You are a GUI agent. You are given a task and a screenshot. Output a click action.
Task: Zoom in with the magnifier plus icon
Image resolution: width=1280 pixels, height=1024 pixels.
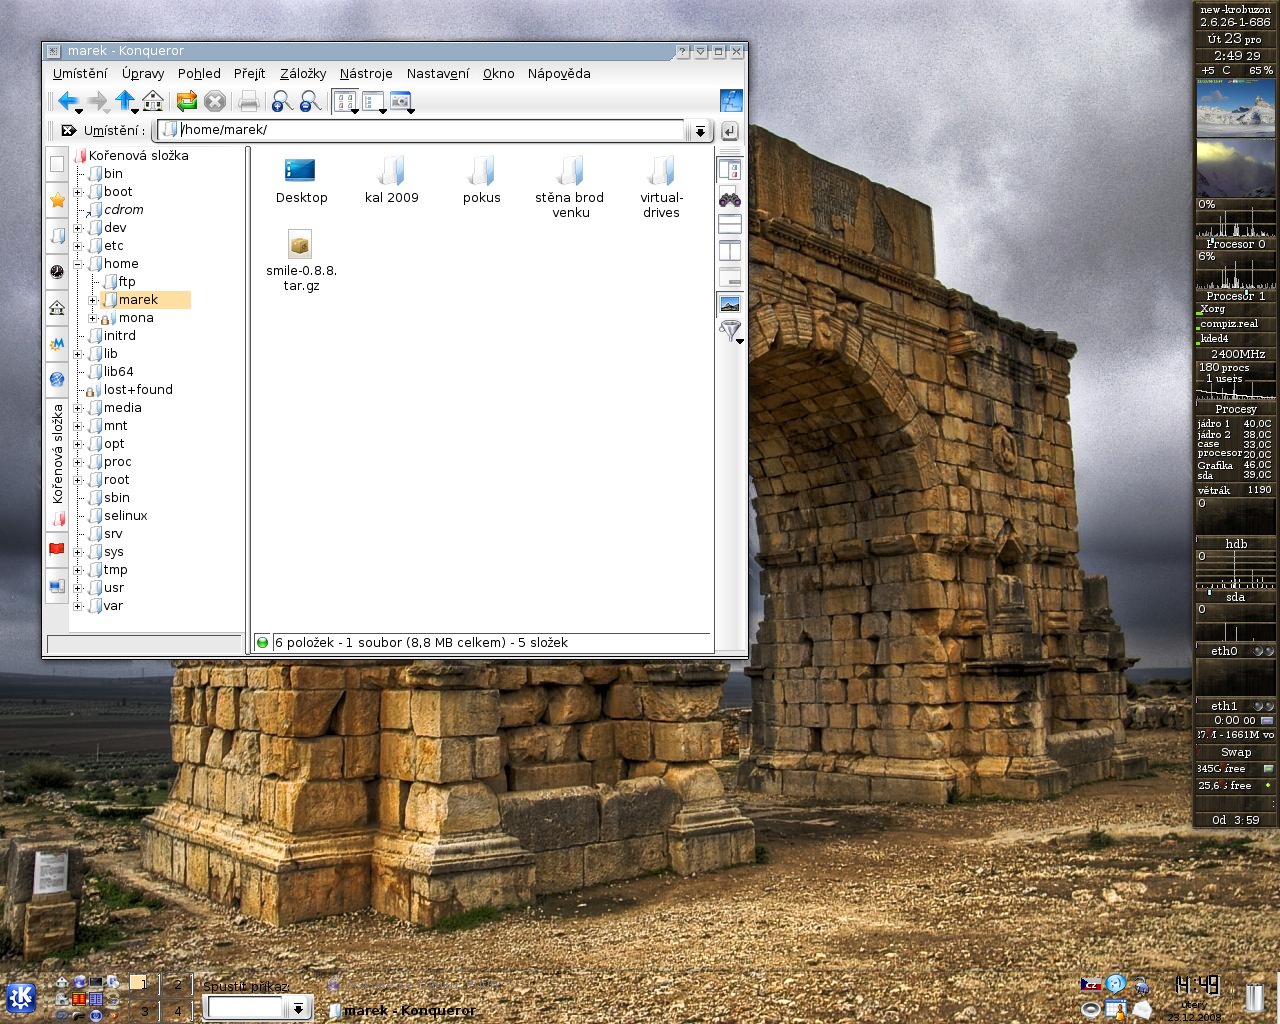pyautogui.click(x=282, y=101)
